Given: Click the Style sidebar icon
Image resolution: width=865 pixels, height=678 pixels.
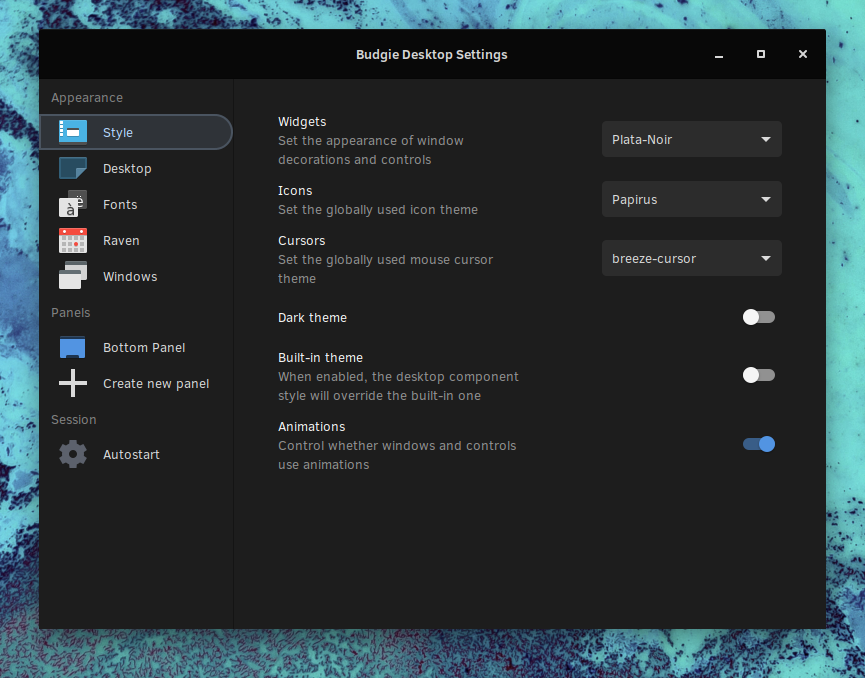Looking at the screenshot, I should (x=73, y=132).
